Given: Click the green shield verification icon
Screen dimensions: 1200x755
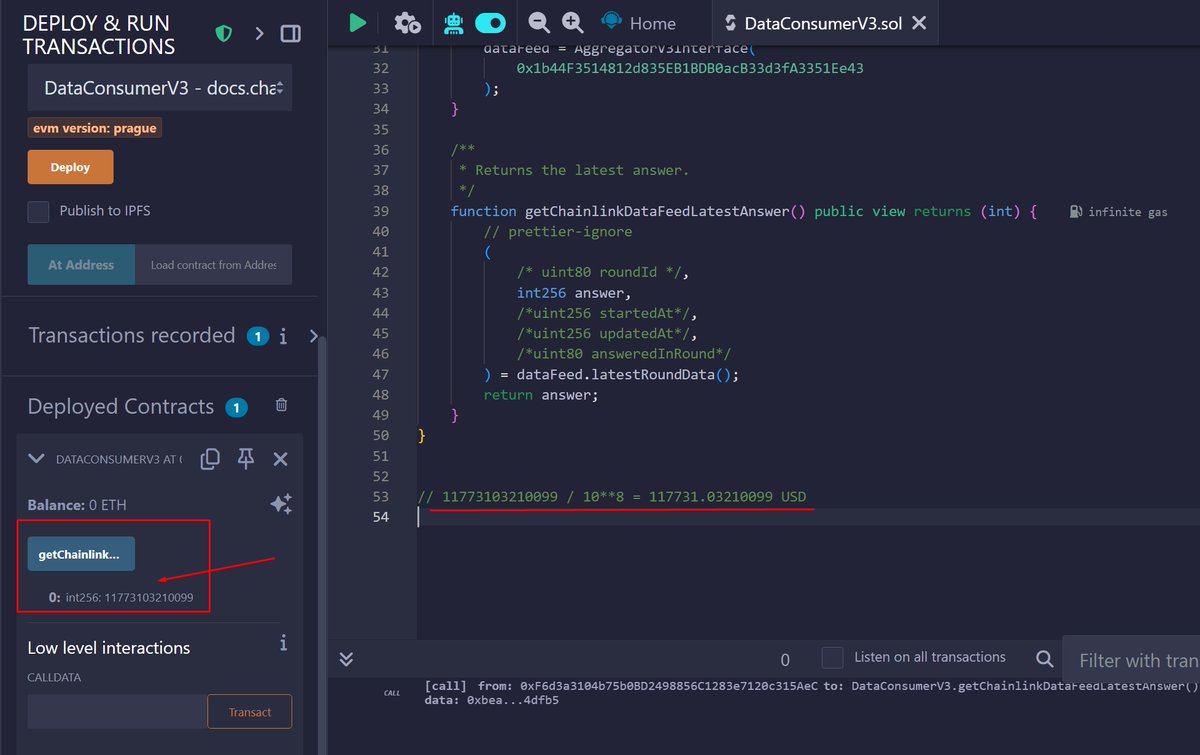Looking at the screenshot, I should (x=224, y=34).
